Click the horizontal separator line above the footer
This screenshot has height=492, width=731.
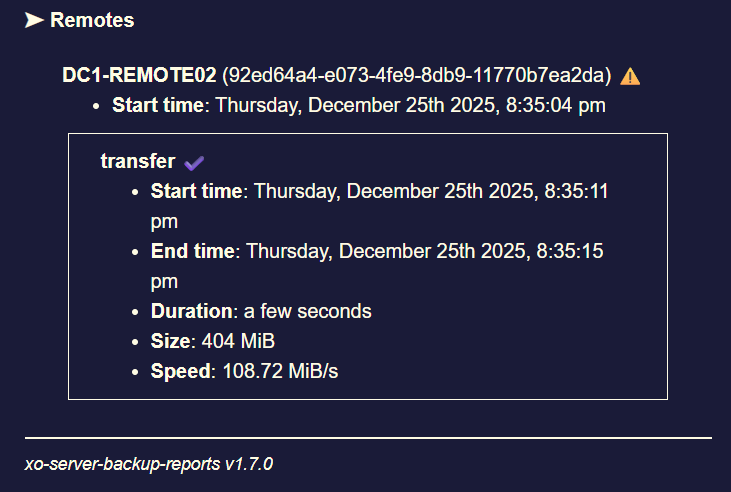[x=368, y=438]
